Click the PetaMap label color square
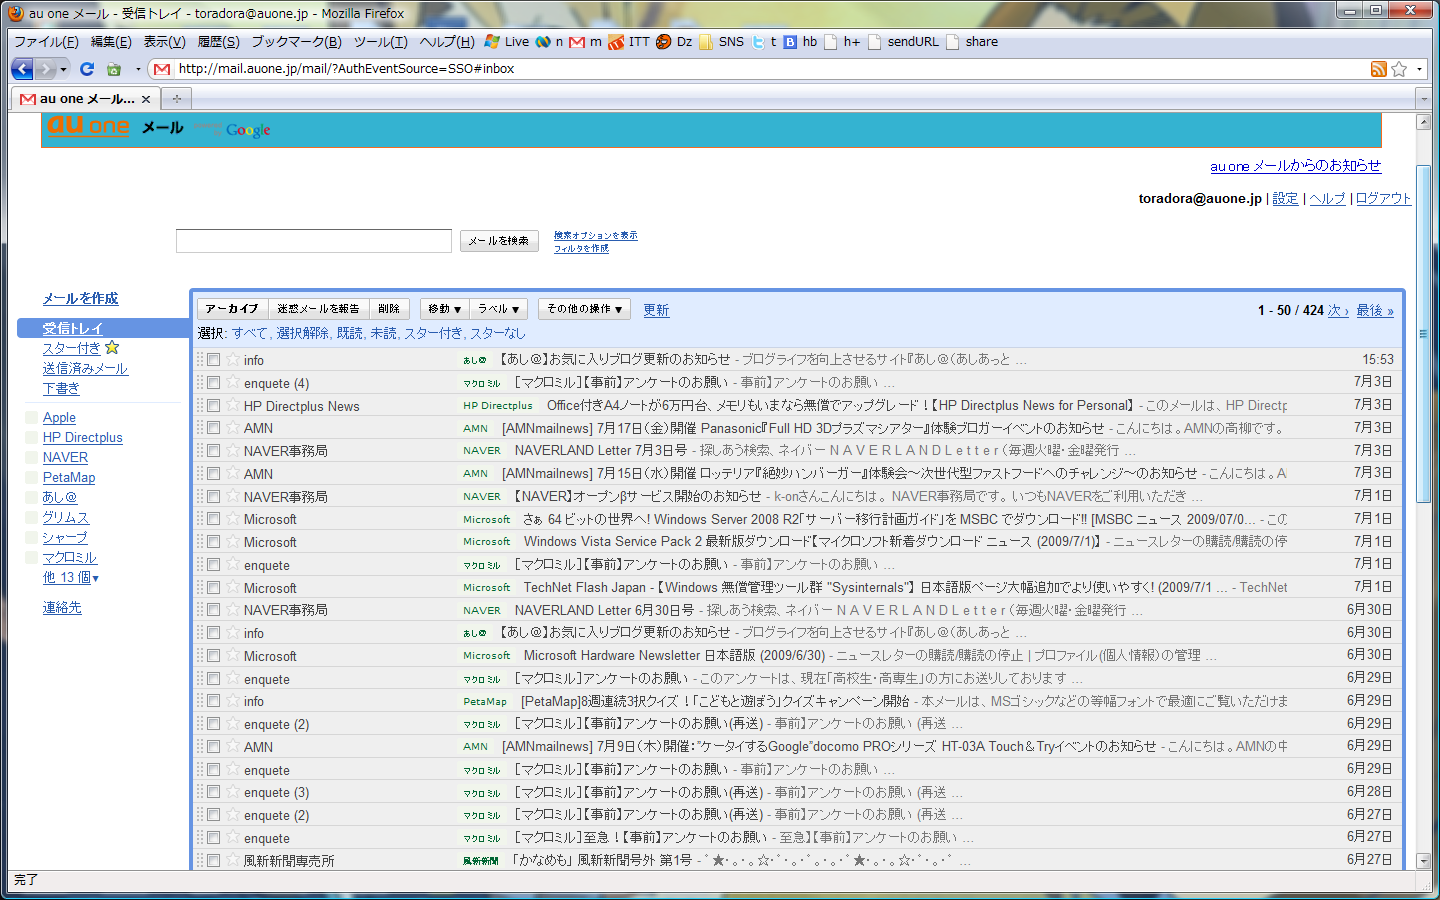This screenshot has width=1440, height=900. [x=32, y=478]
